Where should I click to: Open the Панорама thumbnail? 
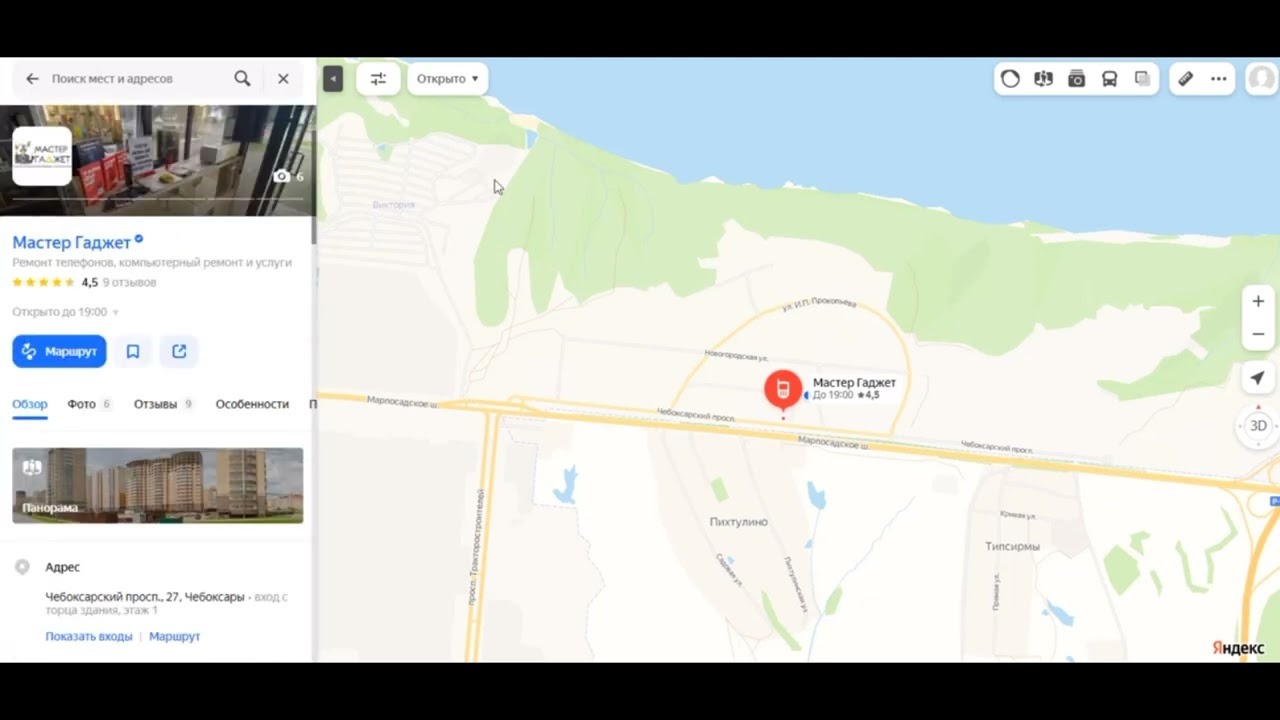pos(157,485)
